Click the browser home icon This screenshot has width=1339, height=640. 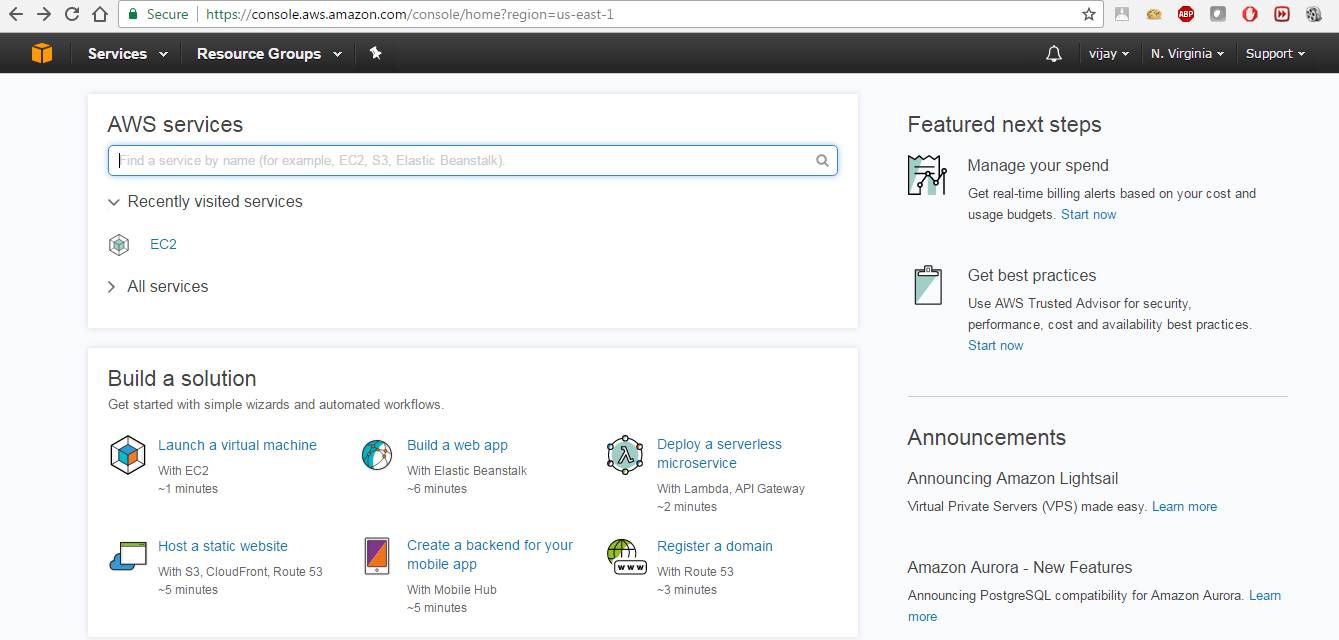tap(99, 14)
